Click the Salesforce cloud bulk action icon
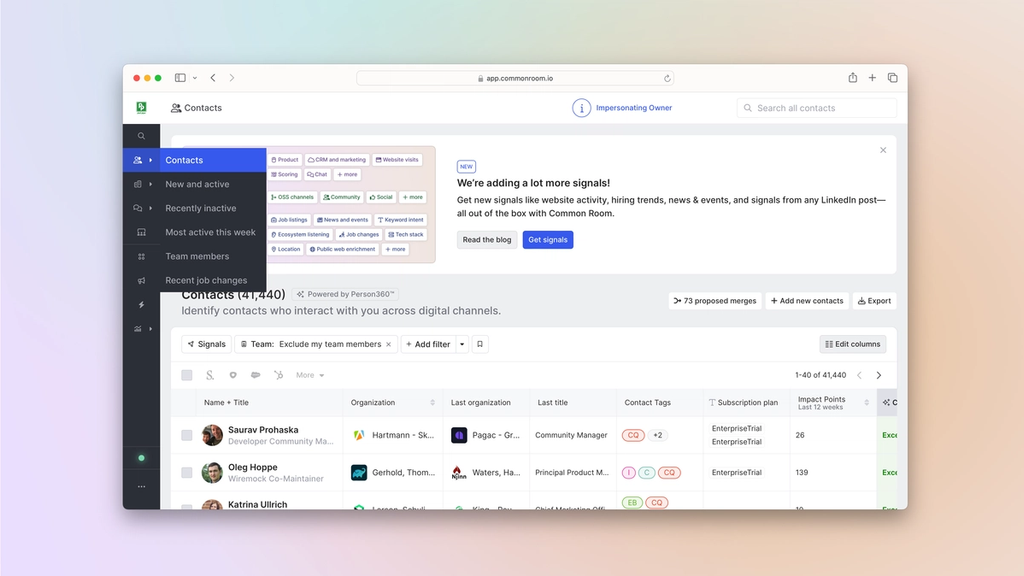This screenshot has width=1024, height=576. (255, 375)
